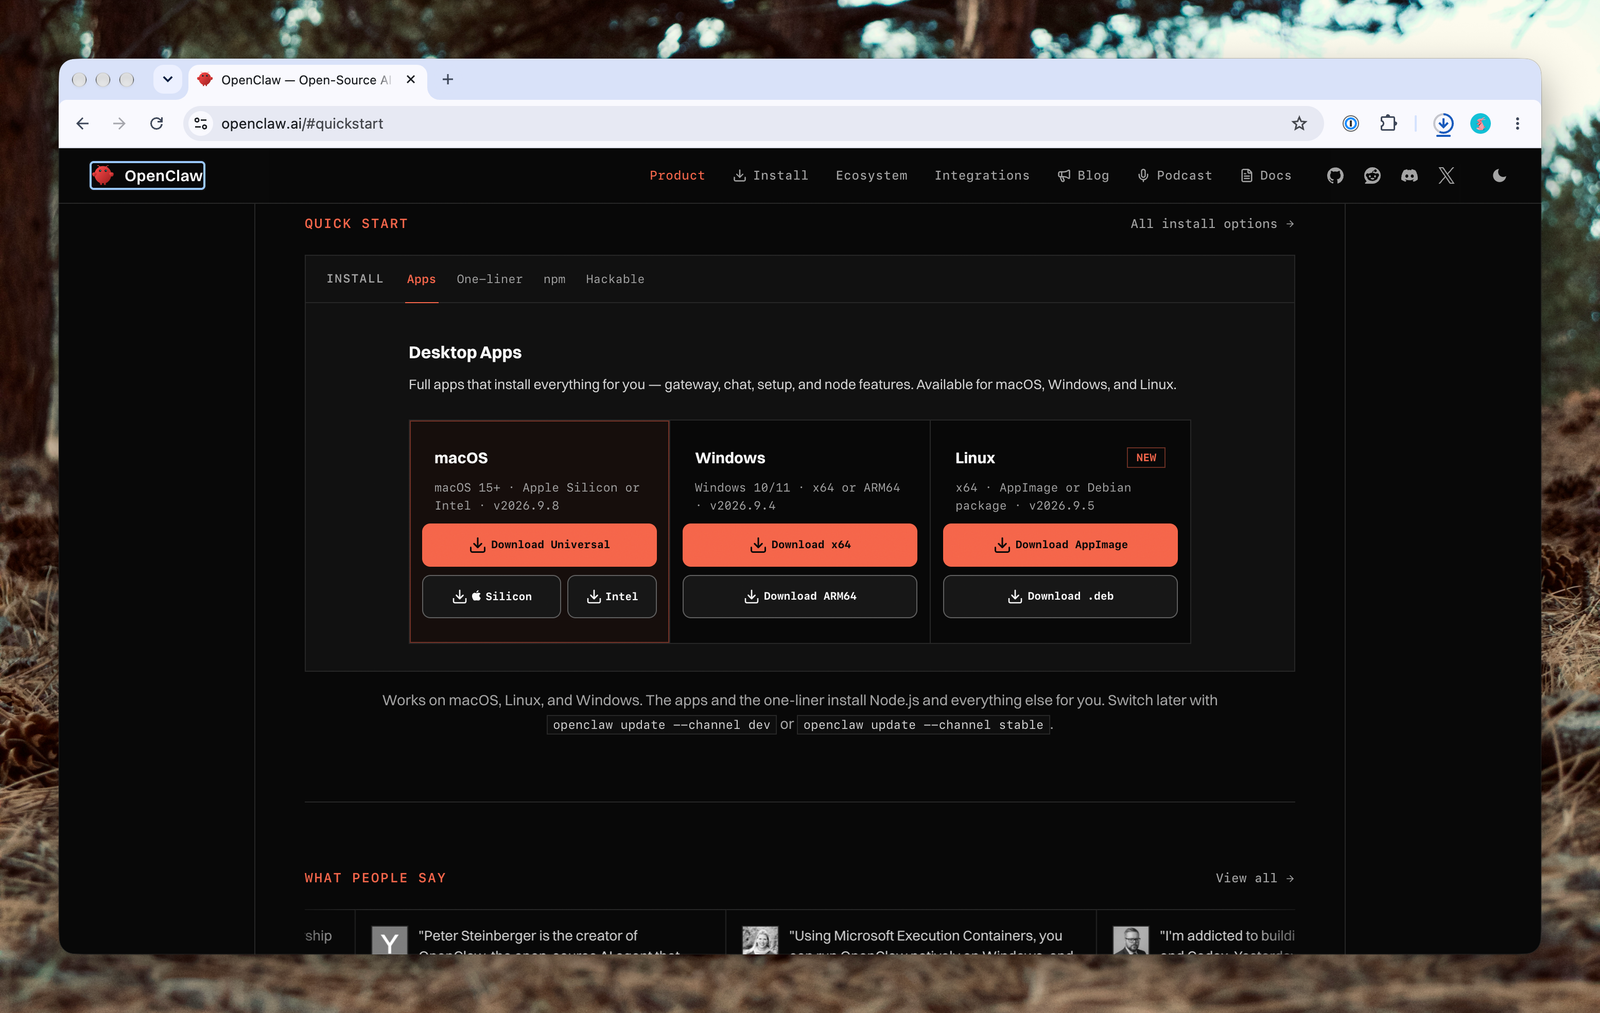
Task: Download the Apple Silicon build
Action: pyautogui.click(x=491, y=597)
